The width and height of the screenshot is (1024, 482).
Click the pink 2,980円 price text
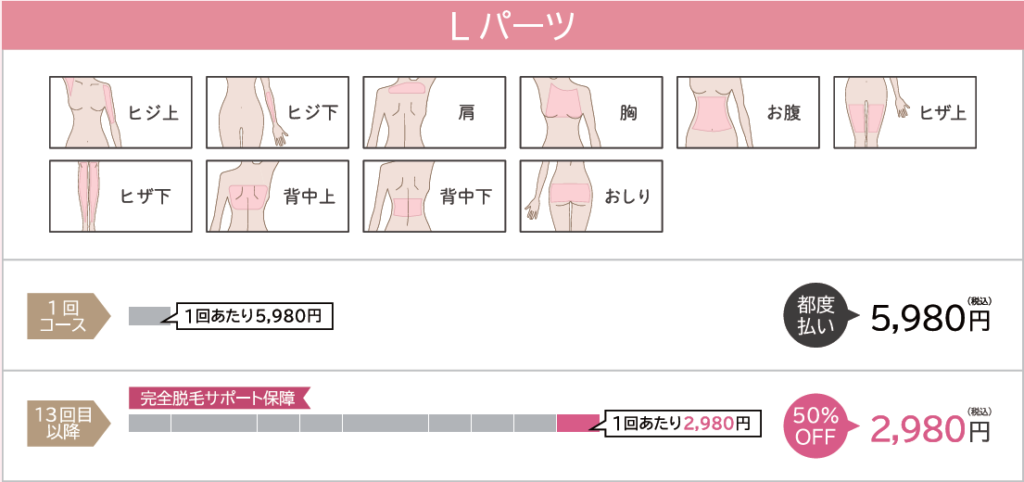pyautogui.click(x=931, y=428)
